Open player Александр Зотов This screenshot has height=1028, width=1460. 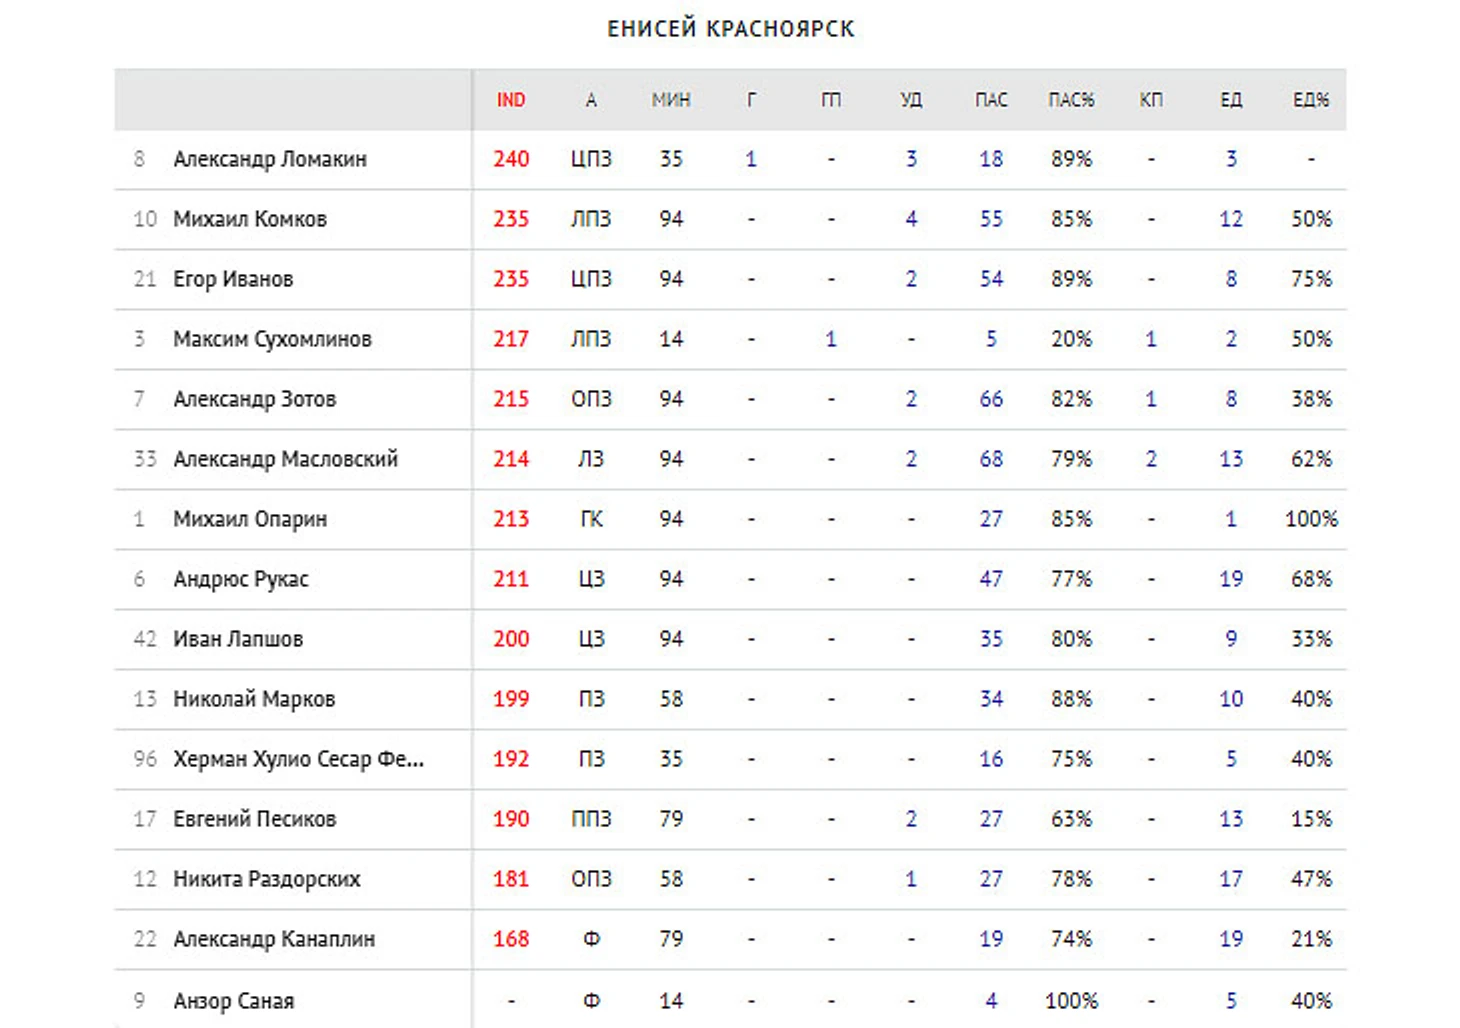coord(255,399)
